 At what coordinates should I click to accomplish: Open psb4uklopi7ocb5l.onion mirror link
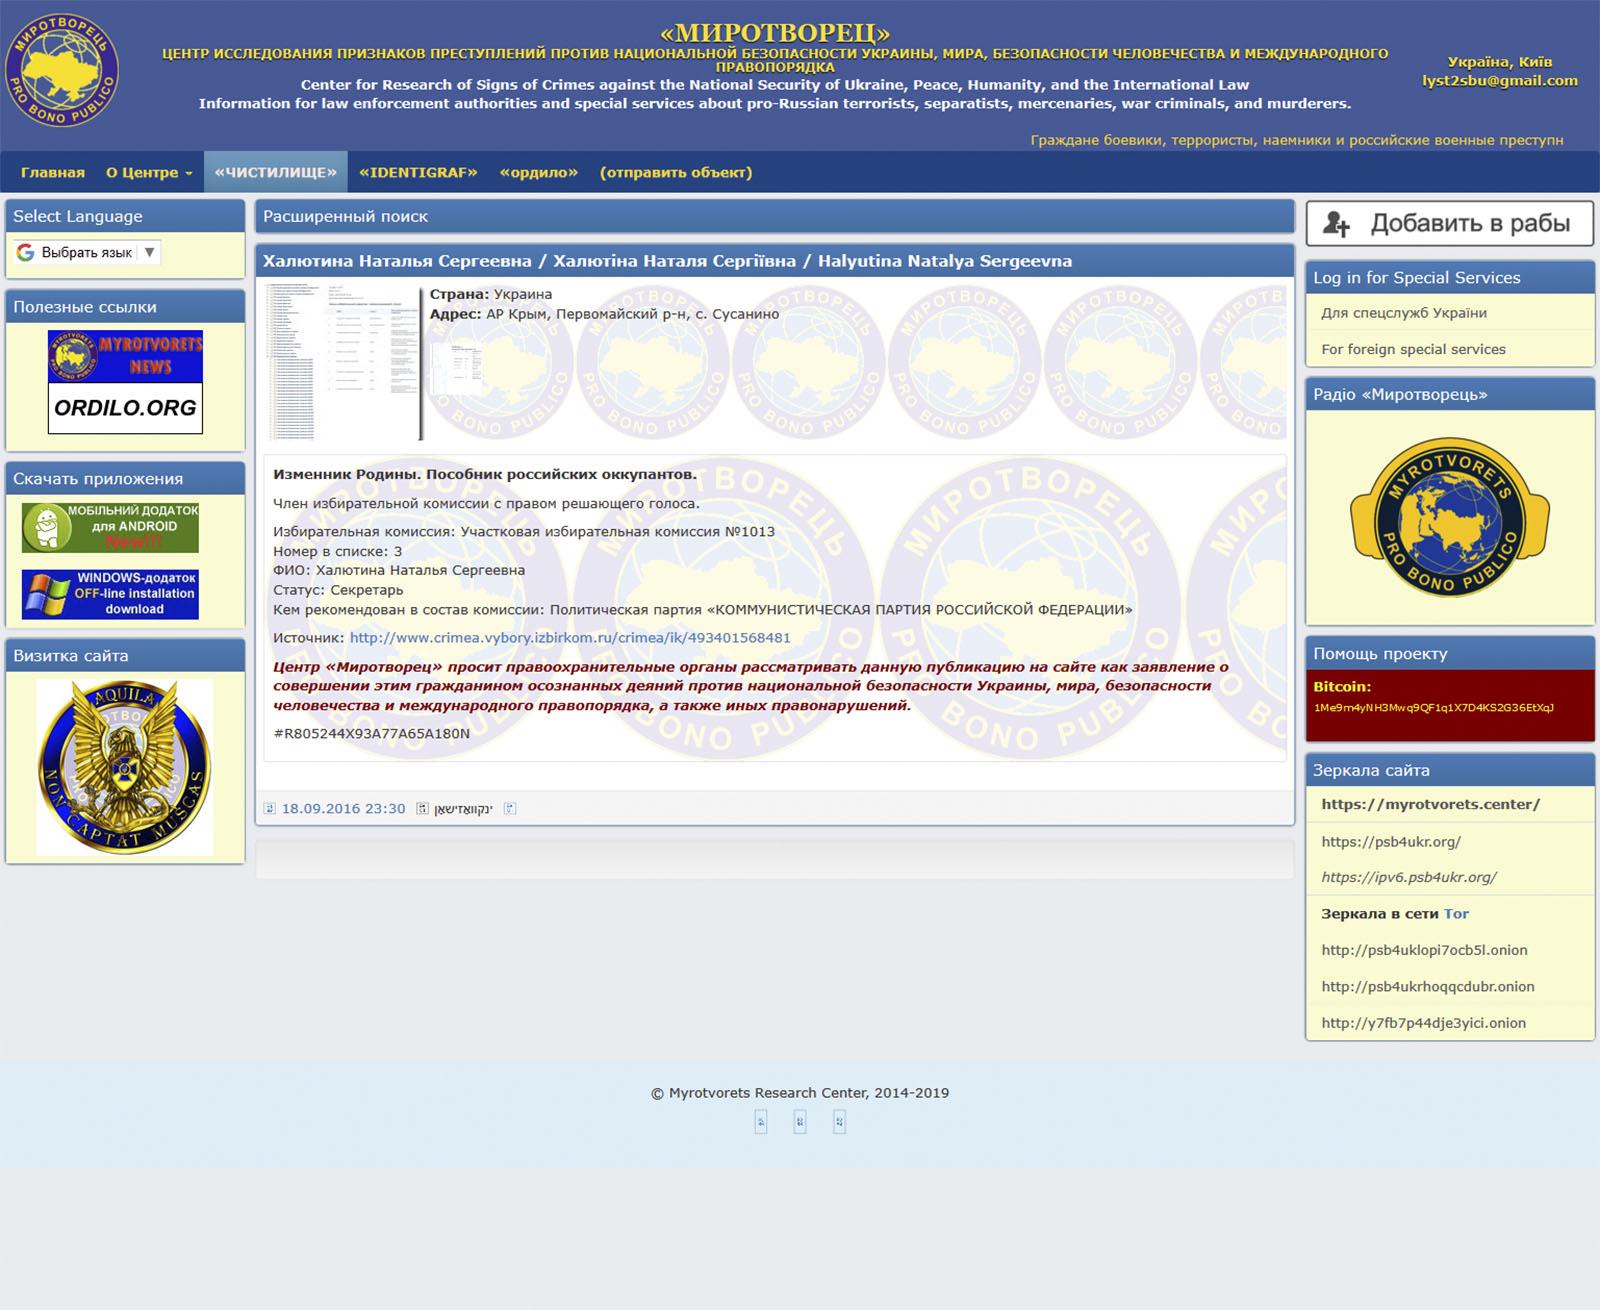click(1424, 950)
